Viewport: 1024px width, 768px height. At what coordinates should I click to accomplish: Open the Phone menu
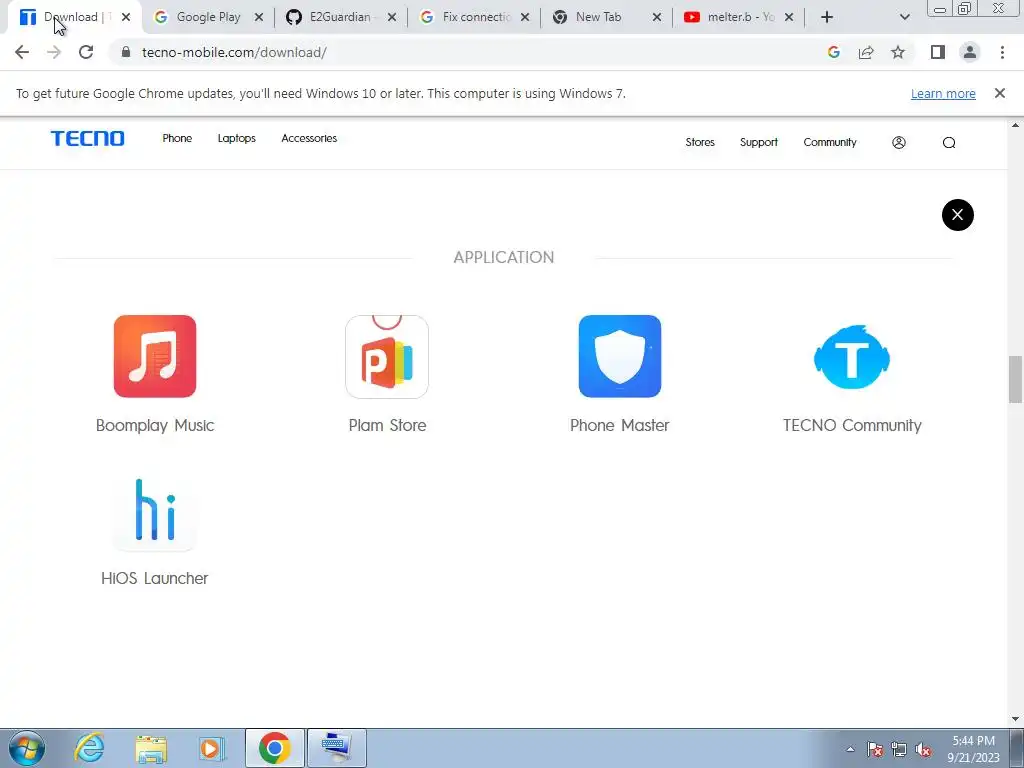177,138
